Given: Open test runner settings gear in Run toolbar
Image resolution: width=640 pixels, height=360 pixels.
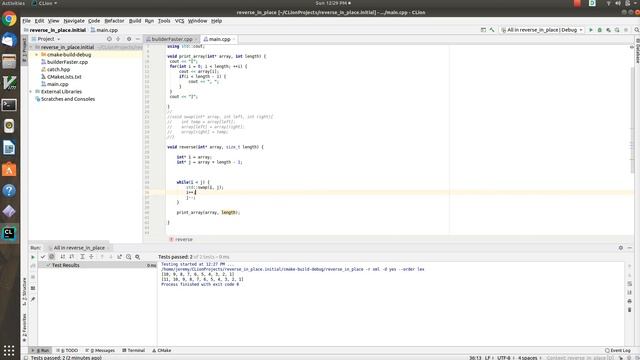Looking at the screenshot, I should [x=138, y=257].
